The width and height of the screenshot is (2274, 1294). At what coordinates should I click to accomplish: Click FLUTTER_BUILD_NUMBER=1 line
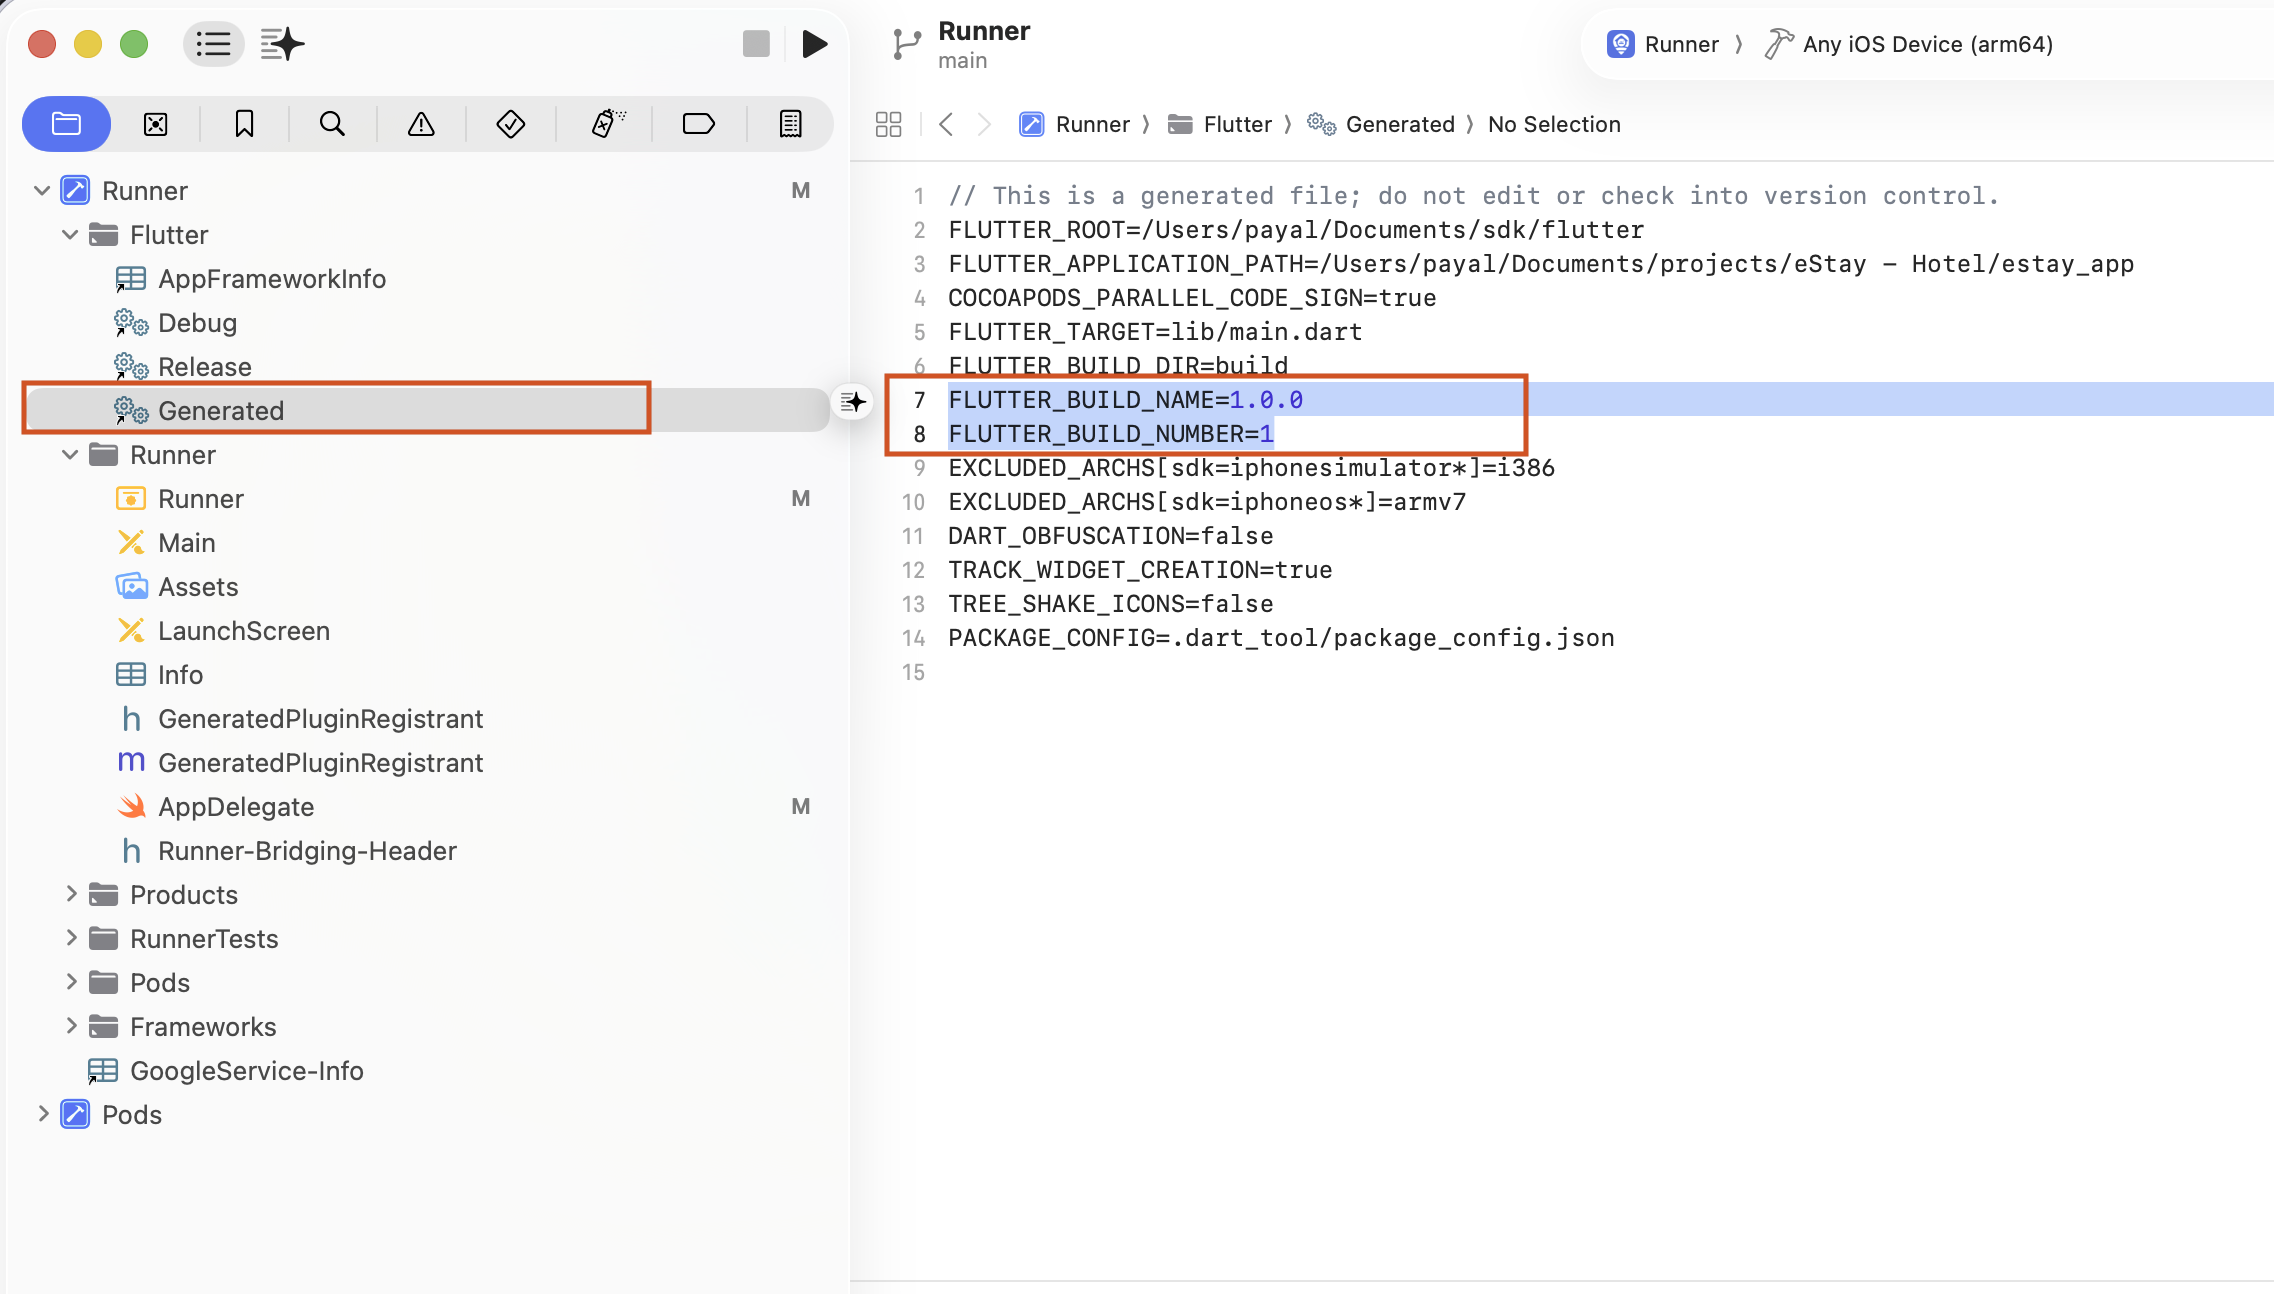point(1111,434)
